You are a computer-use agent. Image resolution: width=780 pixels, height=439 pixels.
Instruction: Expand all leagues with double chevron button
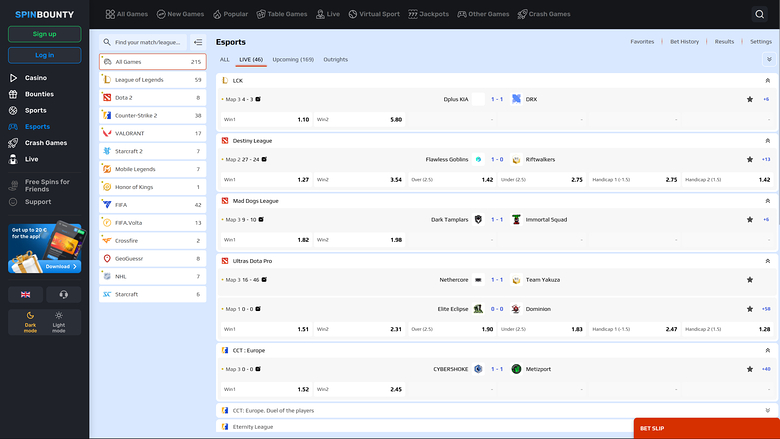(769, 60)
